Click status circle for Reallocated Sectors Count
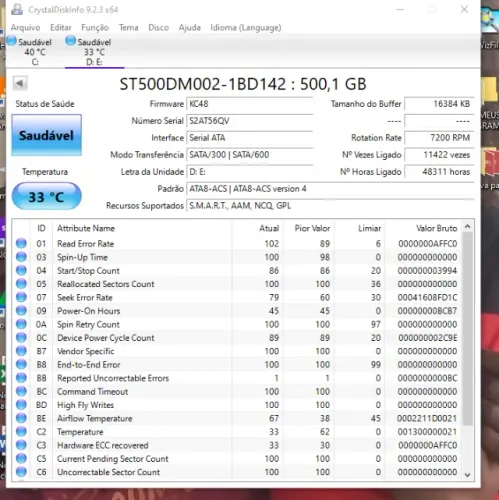The width and height of the screenshot is (499, 500). tap(21, 284)
